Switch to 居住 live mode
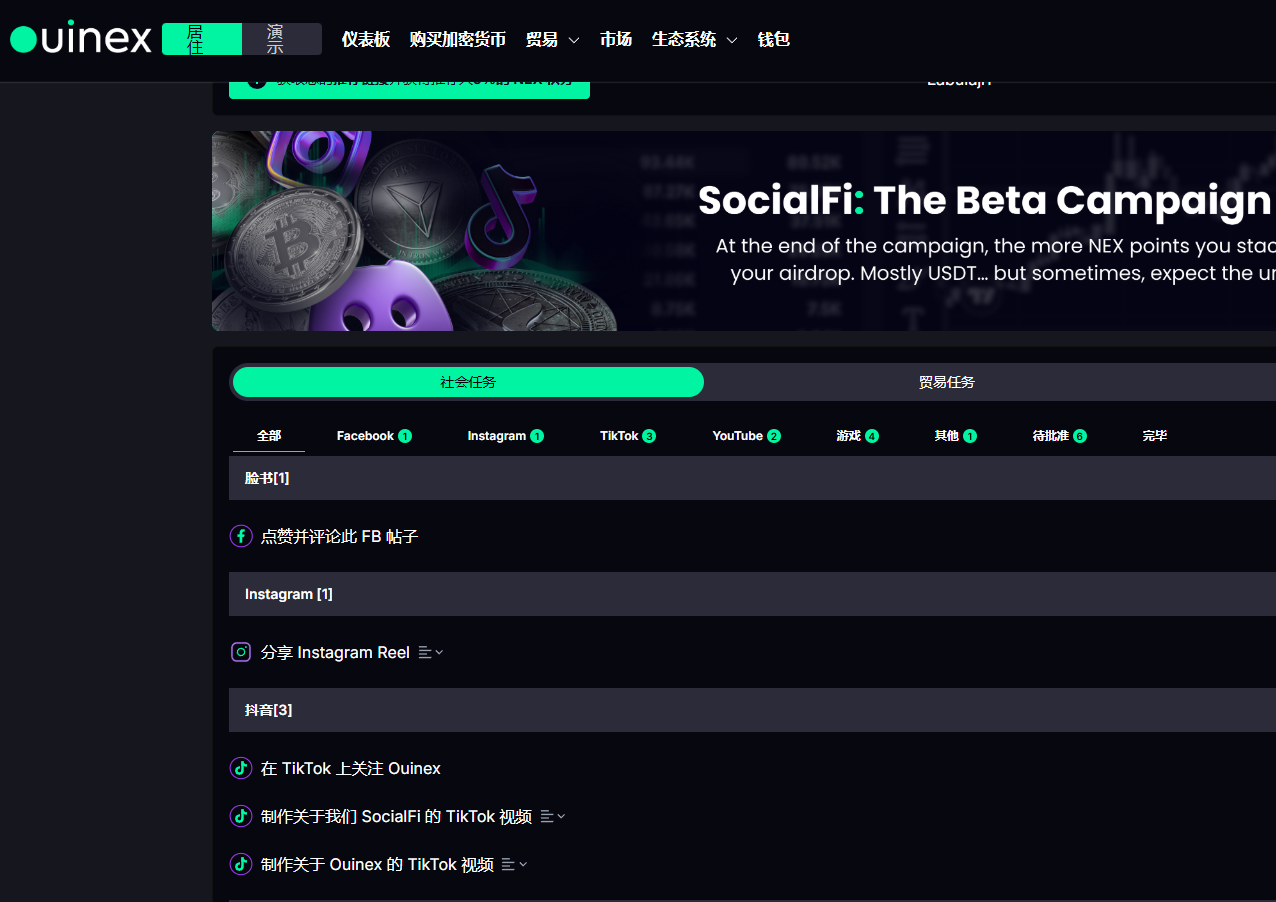The width and height of the screenshot is (1276, 902). click(202, 39)
